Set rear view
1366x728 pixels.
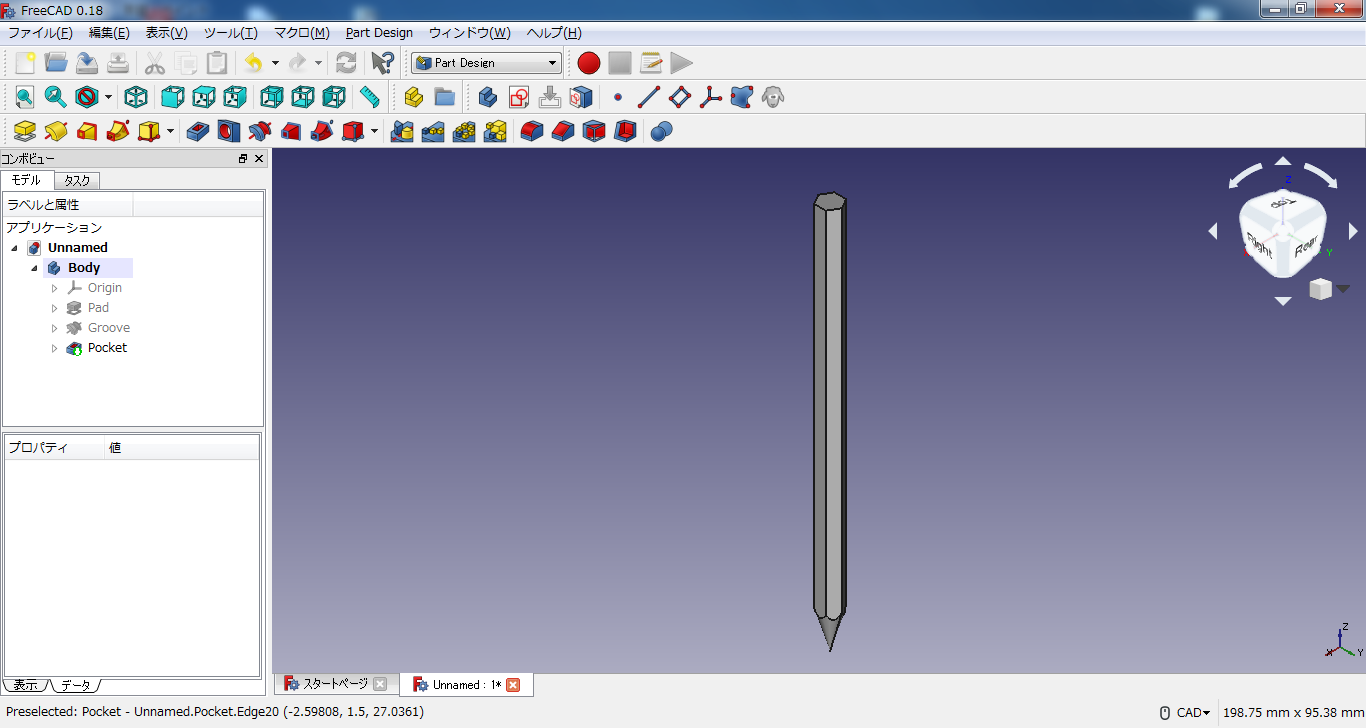(x=272, y=97)
